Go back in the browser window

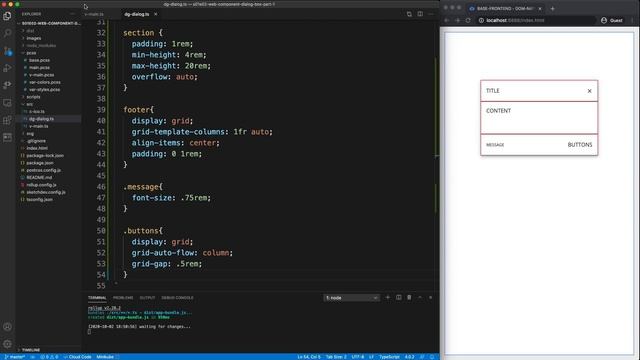pos(447,20)
